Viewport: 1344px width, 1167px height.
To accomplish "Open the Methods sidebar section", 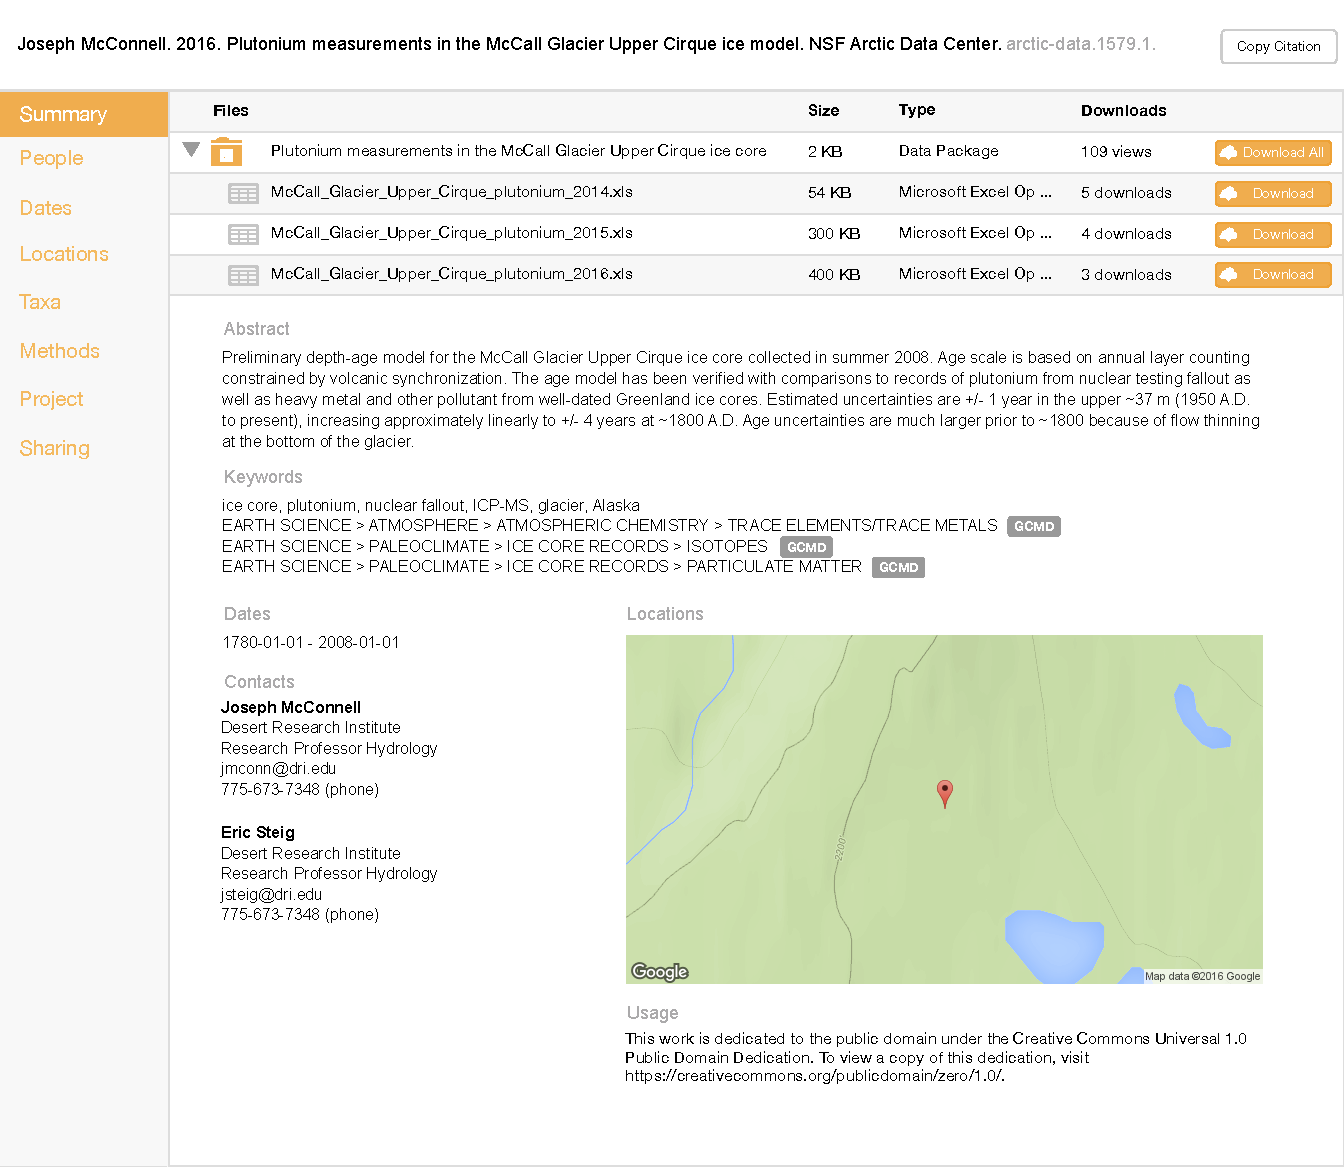I will pyautogui.click(x=59, y=351).
